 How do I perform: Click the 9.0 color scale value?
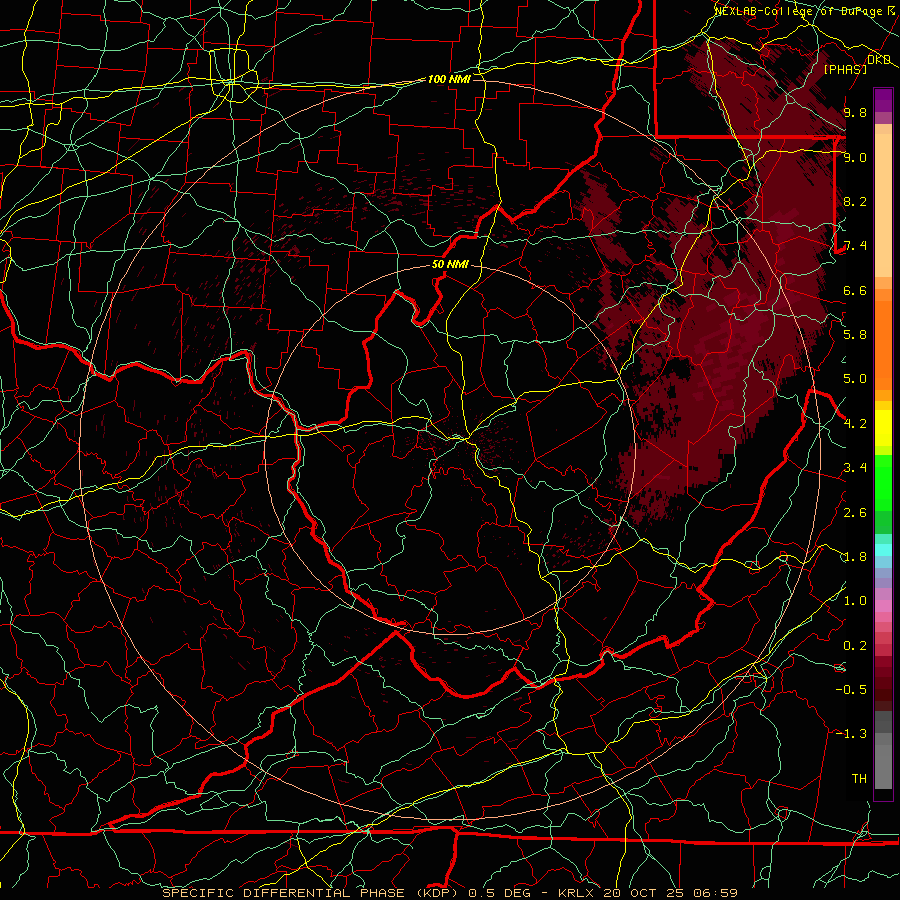pyautogui.click(x=855, y=157)
